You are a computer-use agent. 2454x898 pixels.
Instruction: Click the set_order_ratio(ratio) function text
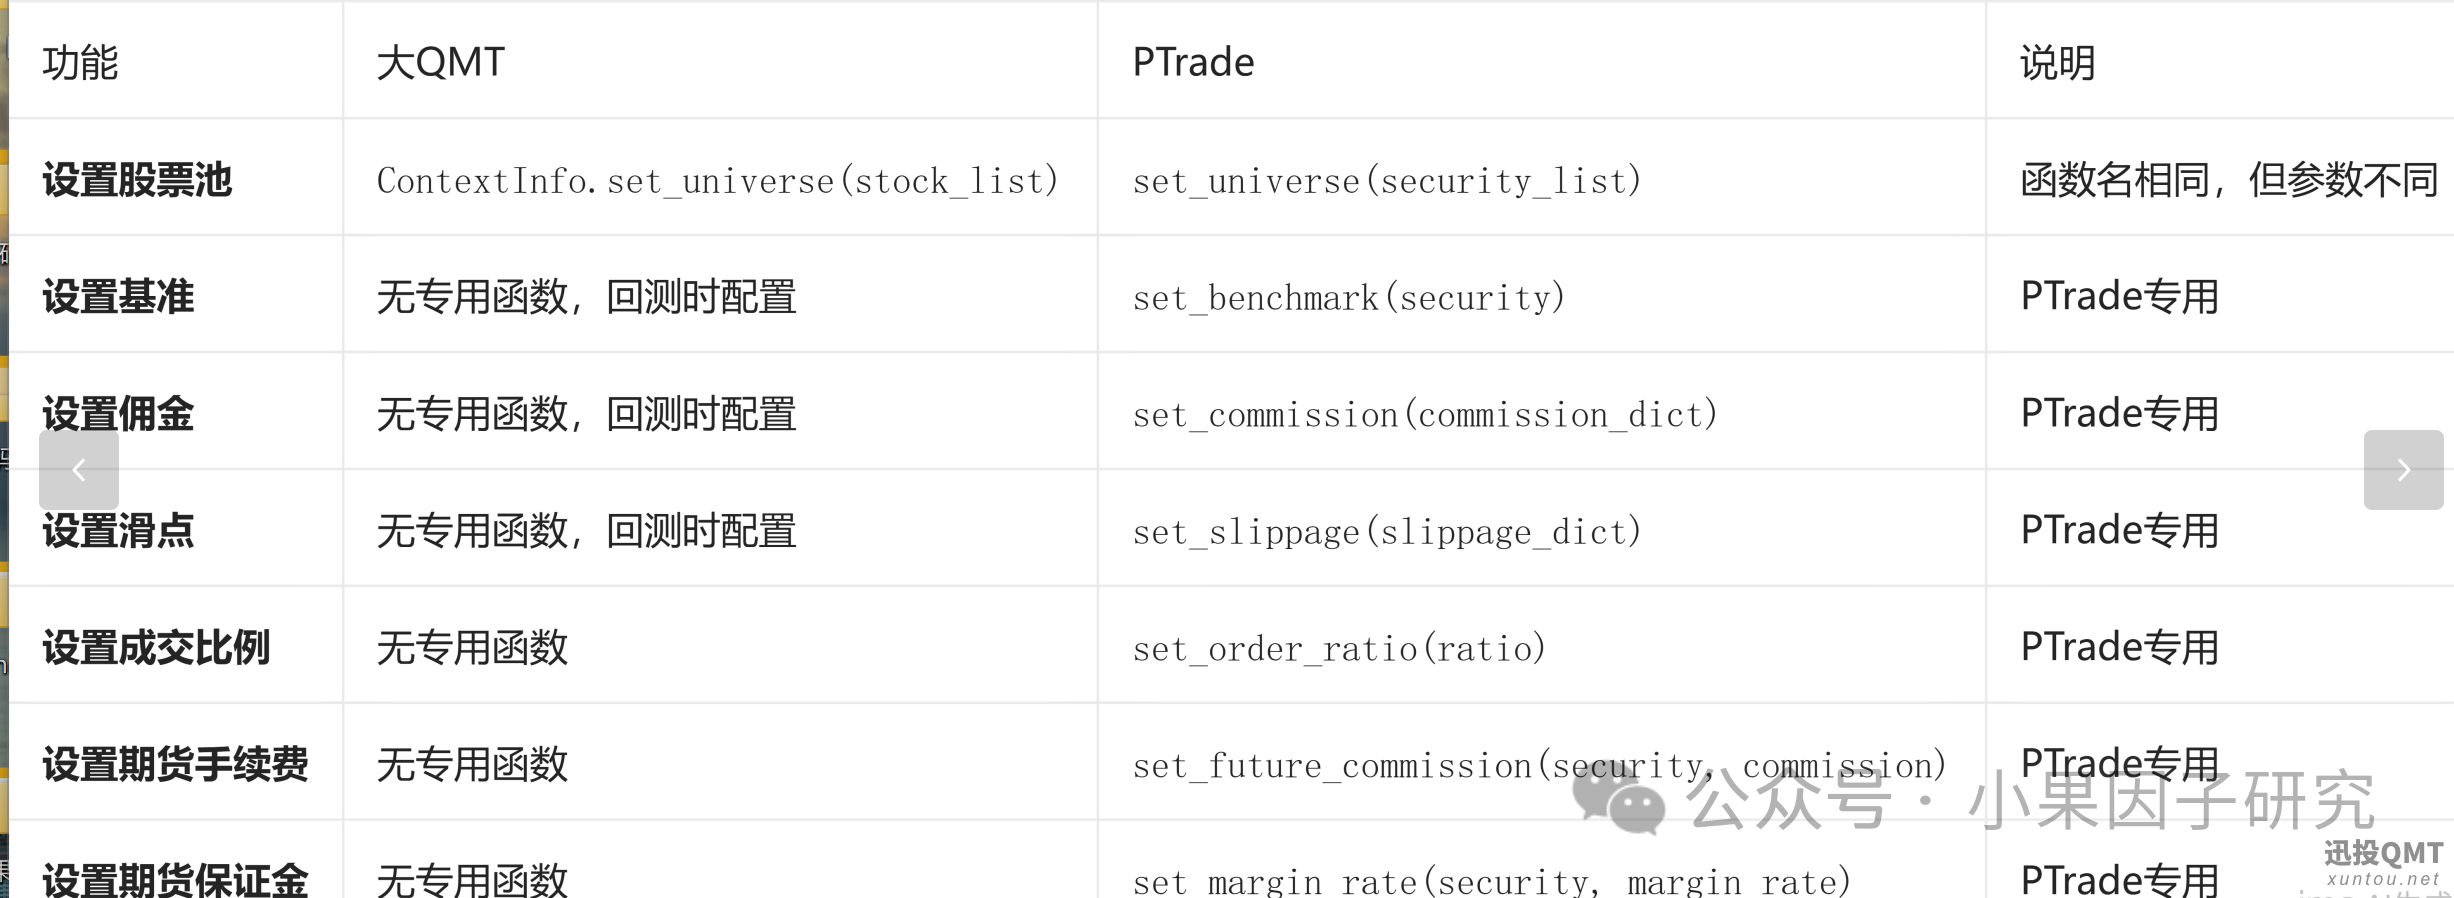(x=1339, y=649)
